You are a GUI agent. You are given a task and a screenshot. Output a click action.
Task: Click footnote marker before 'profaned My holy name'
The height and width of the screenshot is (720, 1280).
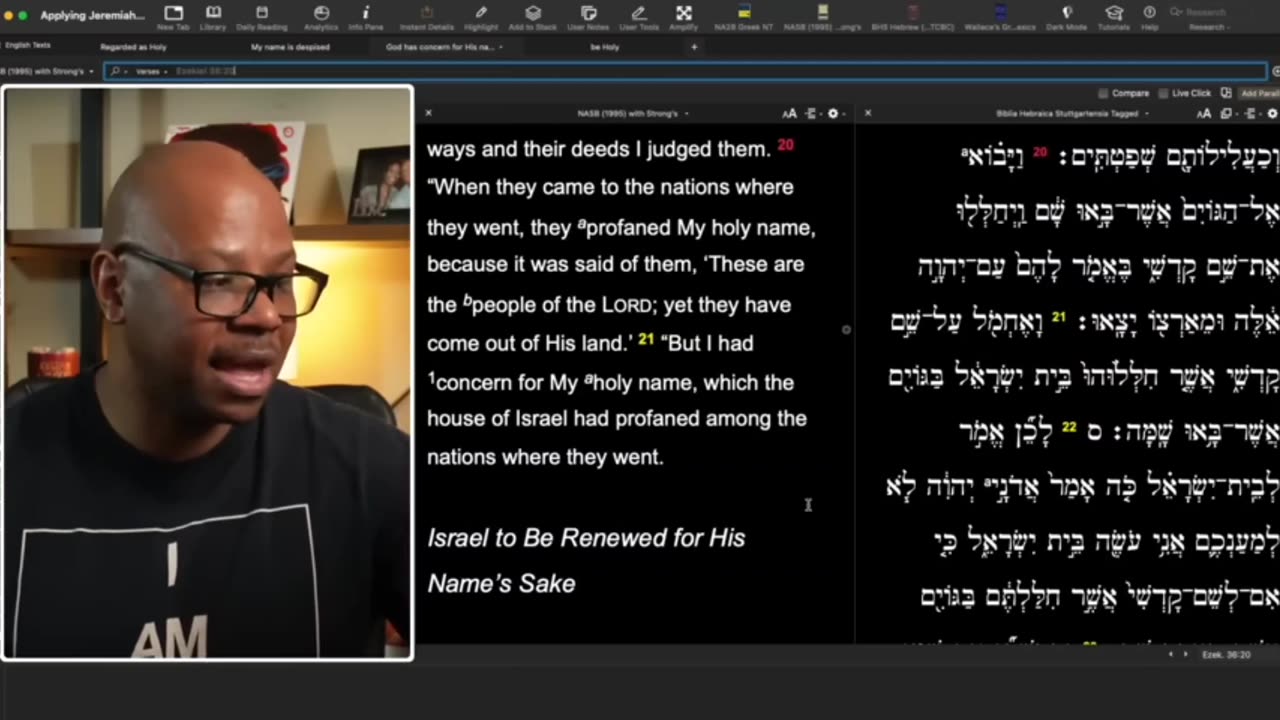[581, 224]
